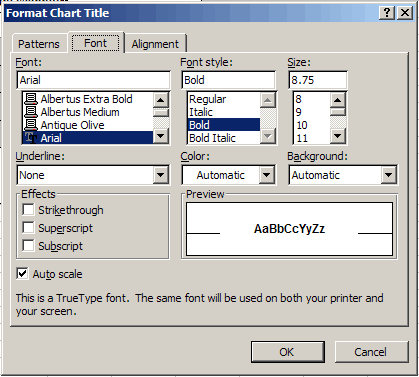Enable Strikethrough effect

(x=28, y=210)
